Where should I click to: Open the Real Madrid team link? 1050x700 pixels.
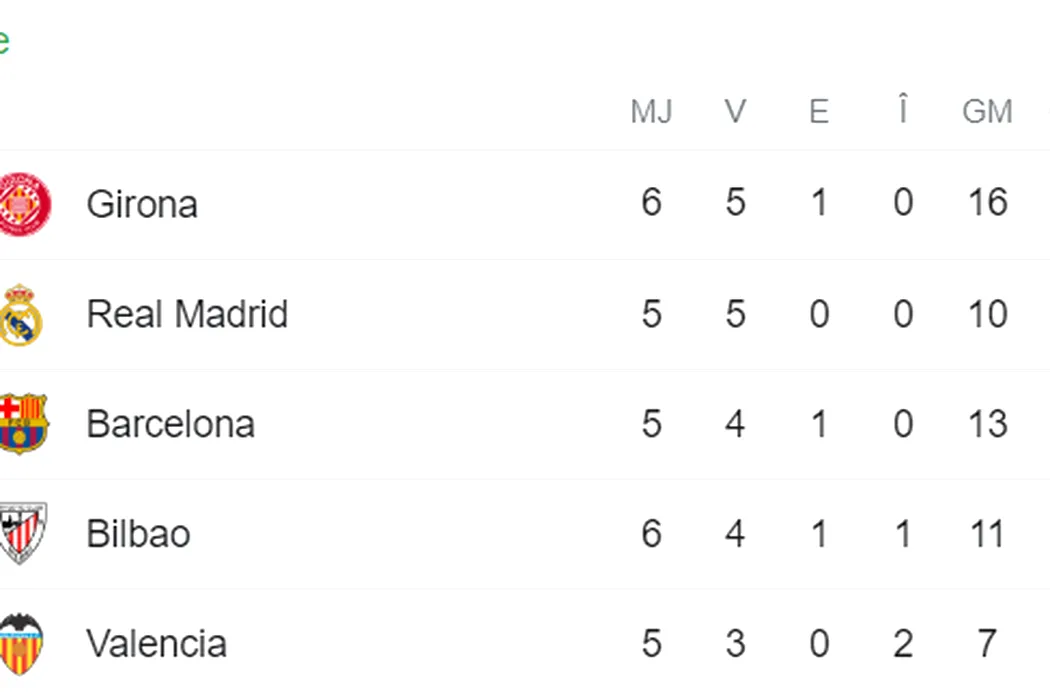coord(188,314)
